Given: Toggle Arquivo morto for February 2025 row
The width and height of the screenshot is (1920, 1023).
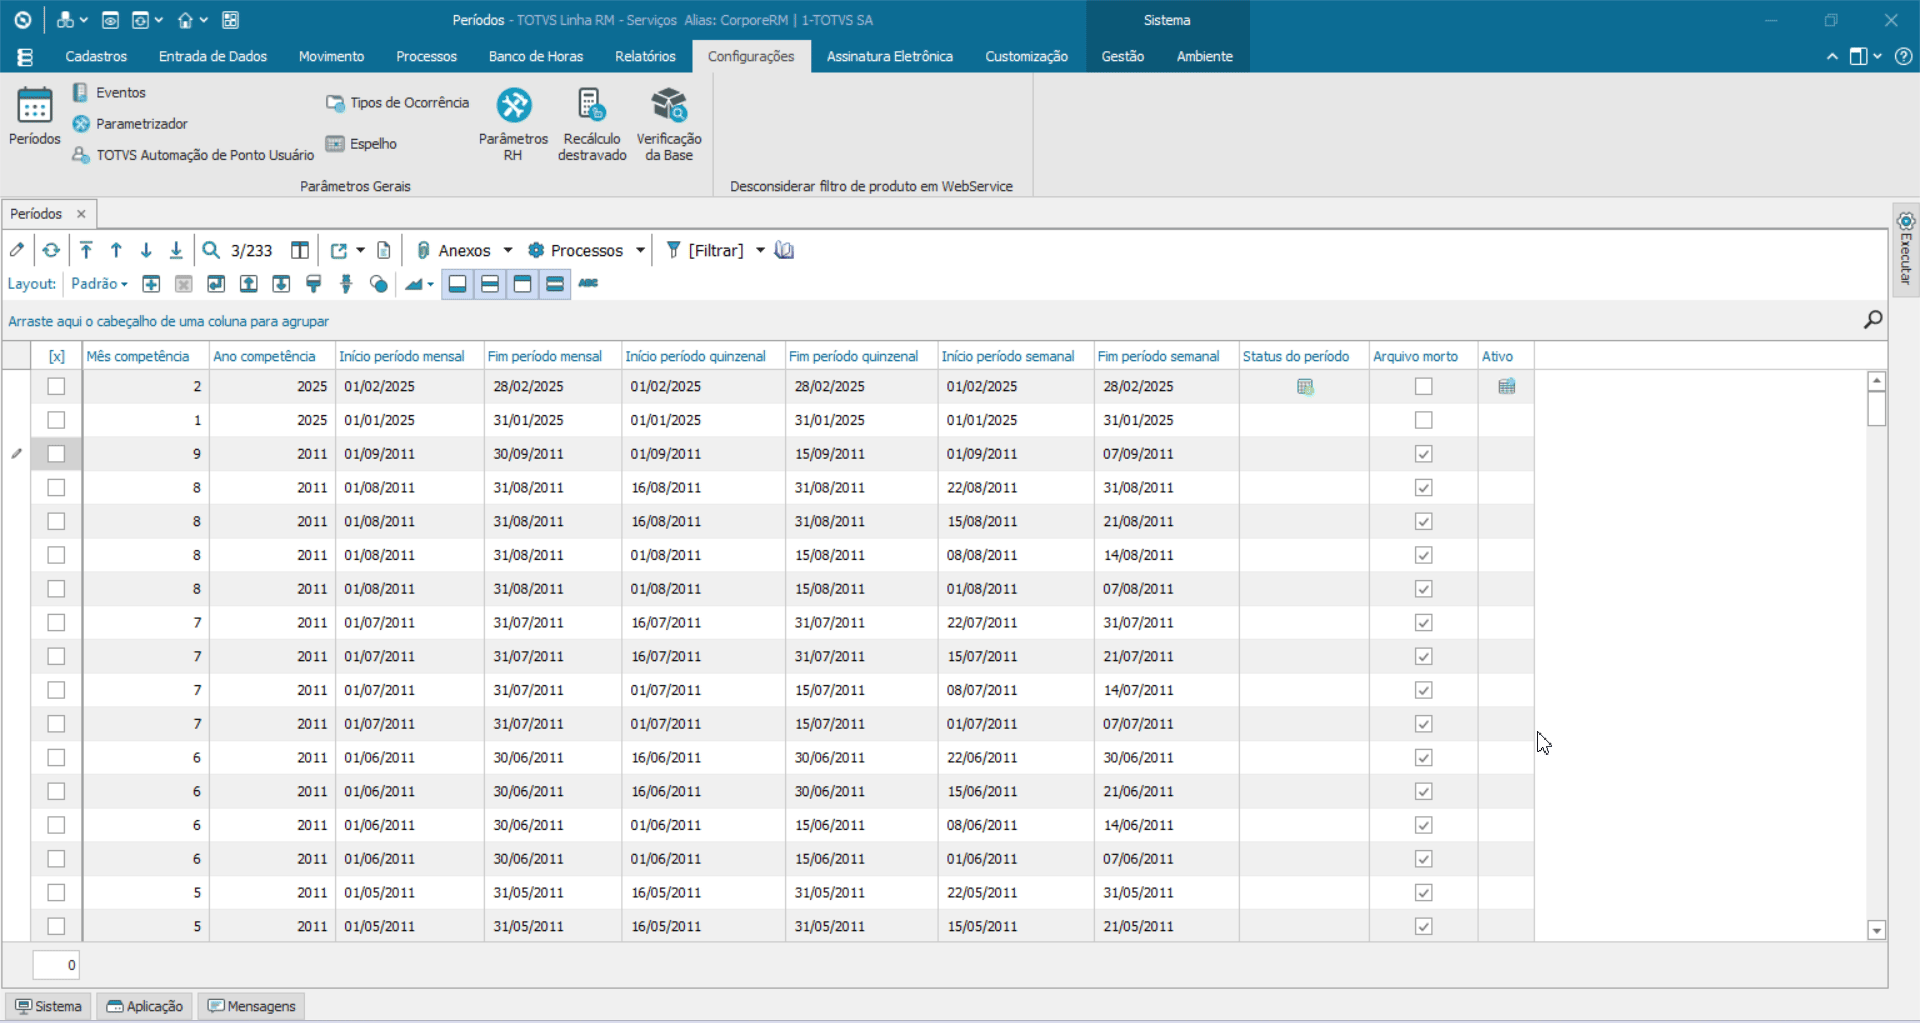Looking at the screenshot, I should coord(1424,386).
